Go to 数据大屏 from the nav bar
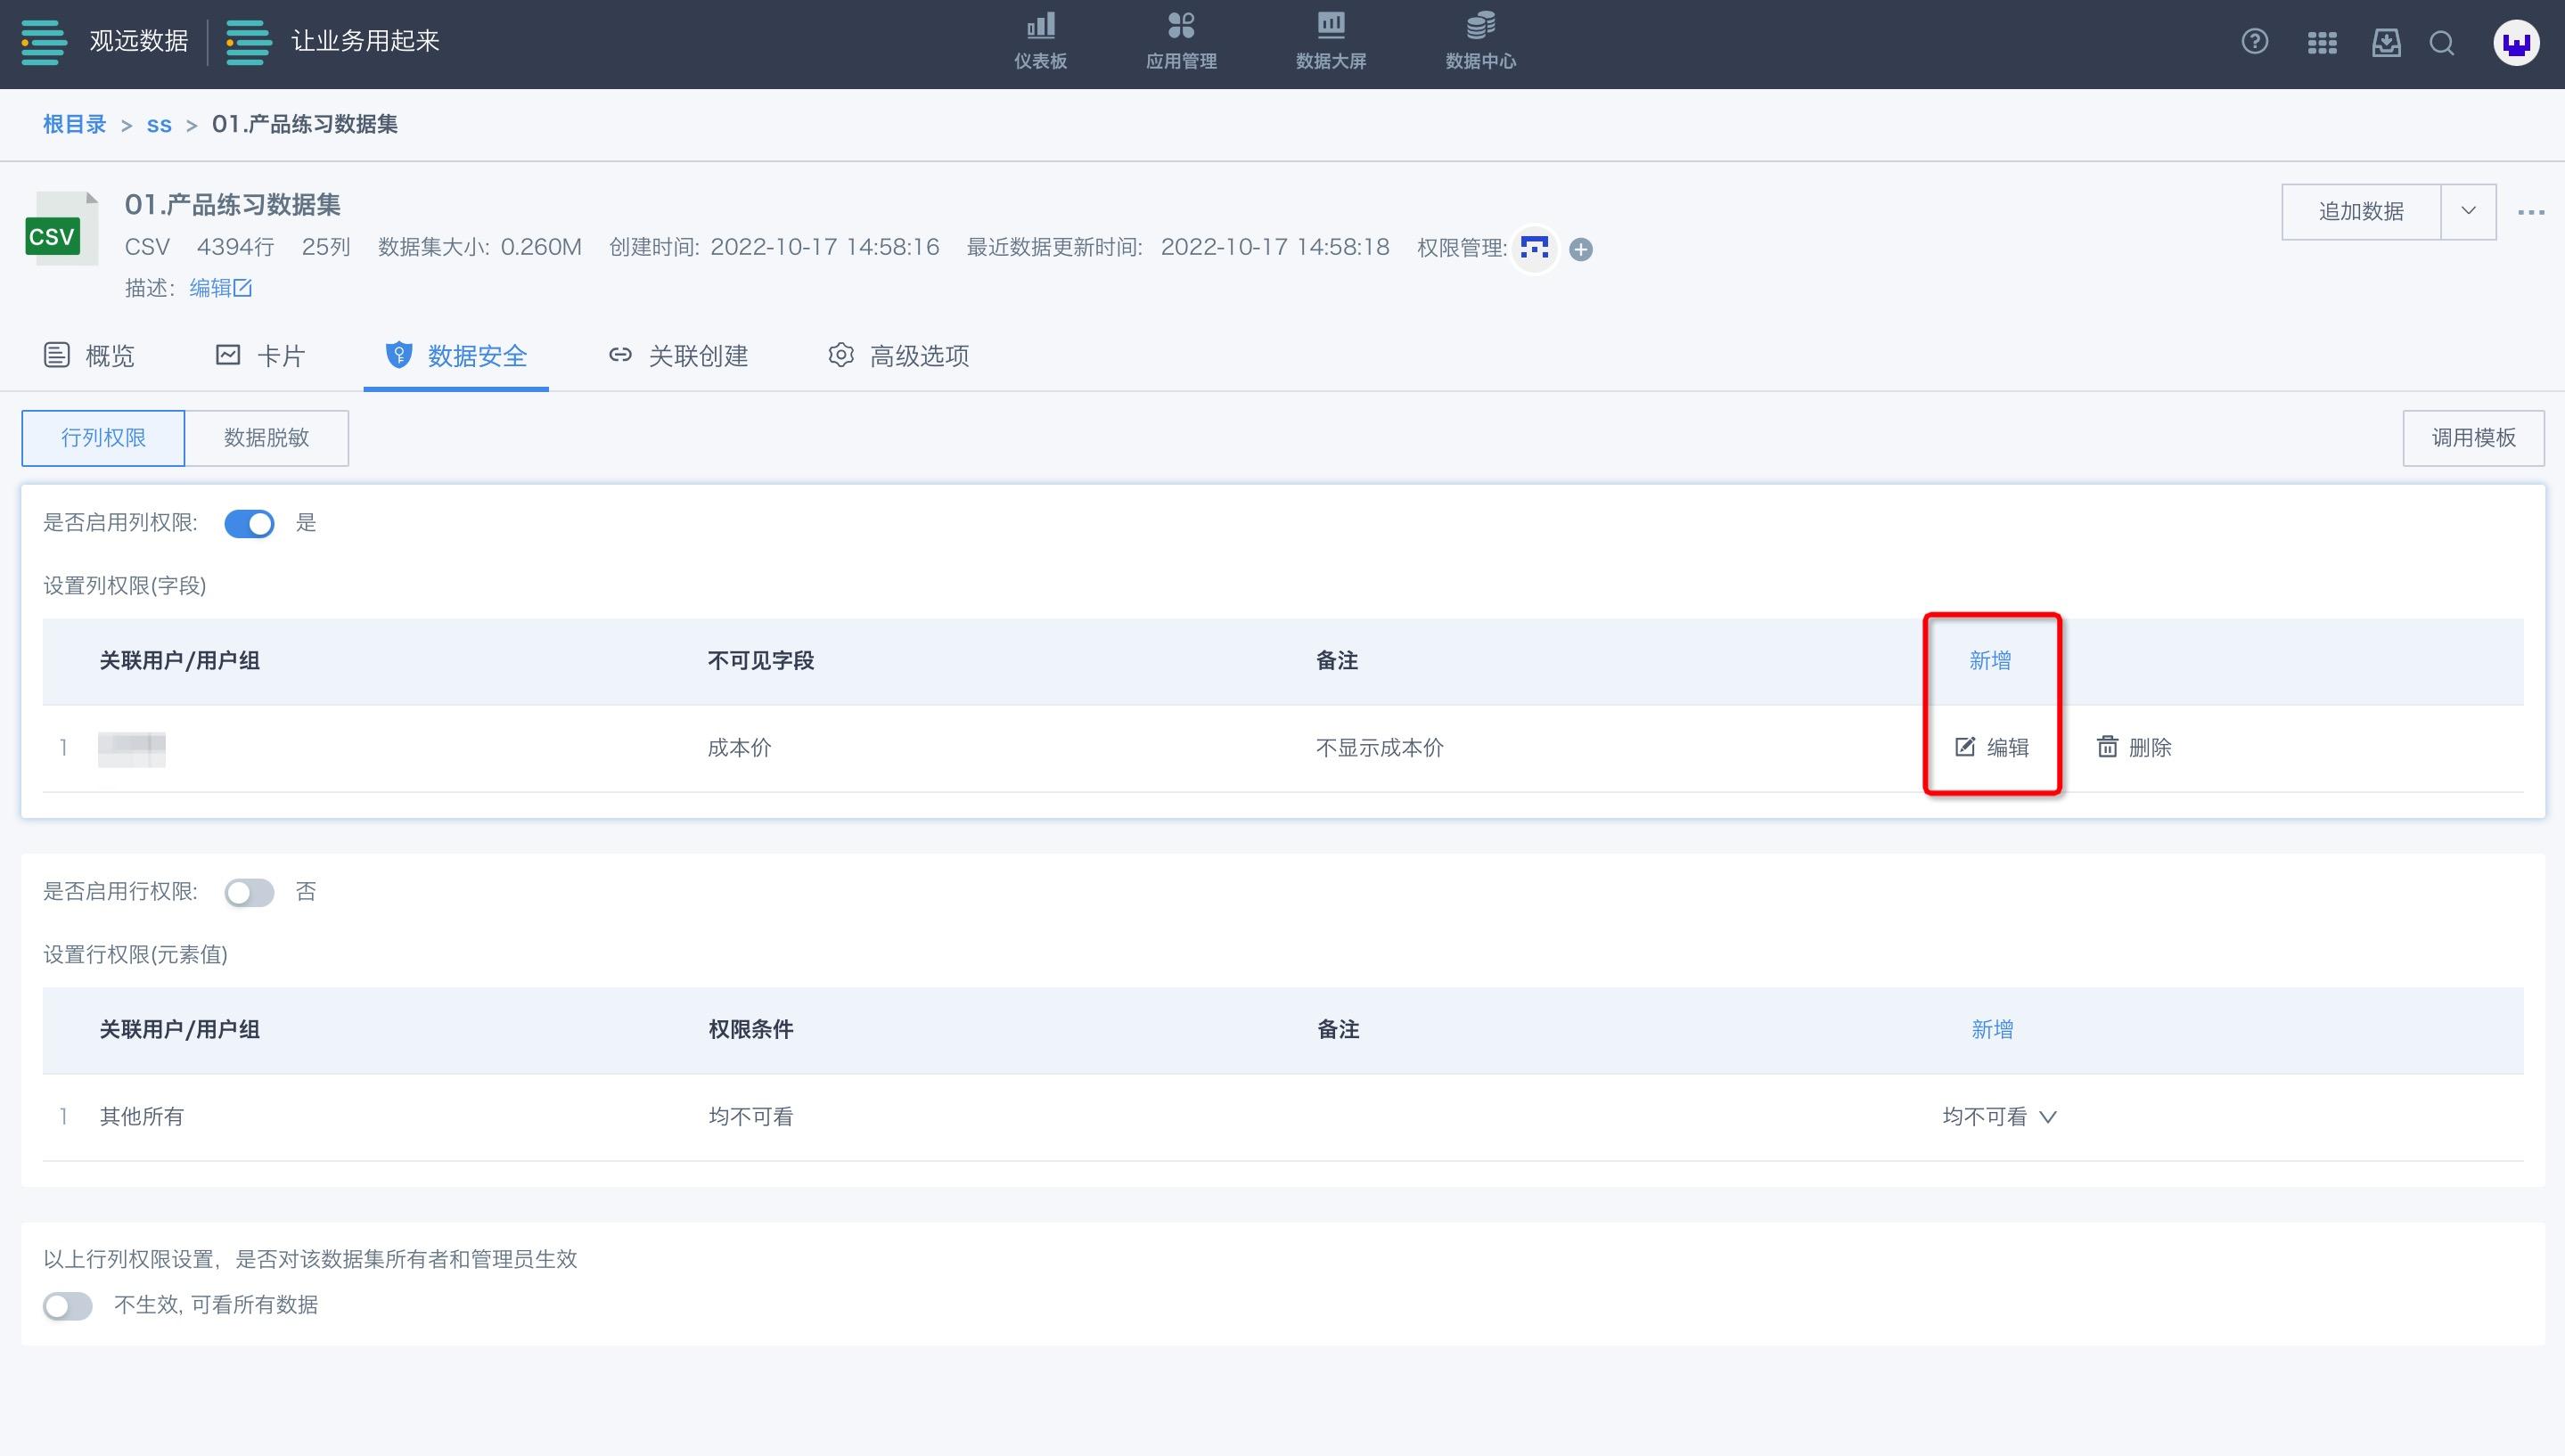This screenshot has height=1456, width=2565. pyautogui.click(x=1330, y=40)
